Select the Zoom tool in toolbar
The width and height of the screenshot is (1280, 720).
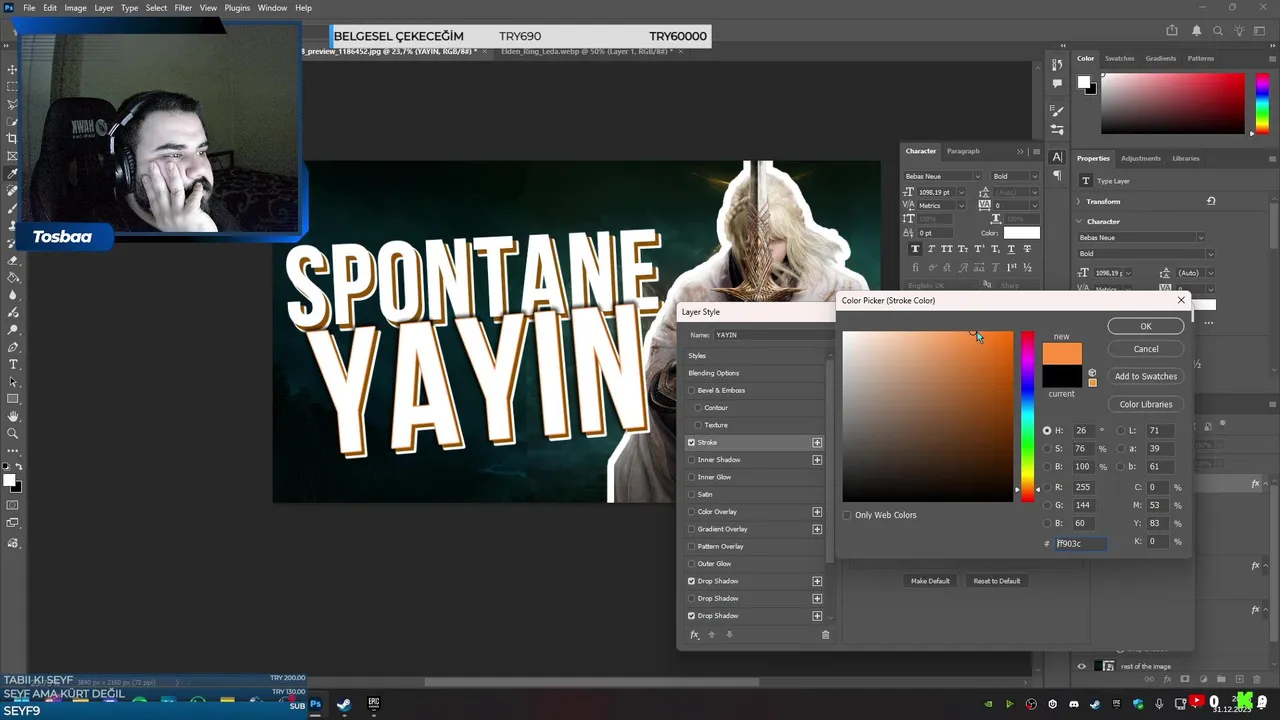[12, 433]
